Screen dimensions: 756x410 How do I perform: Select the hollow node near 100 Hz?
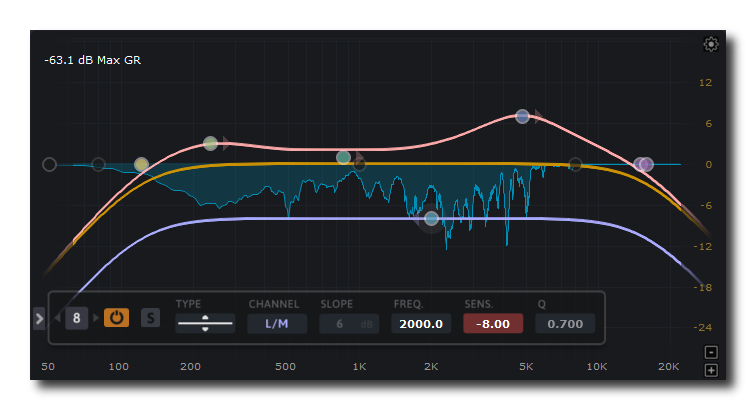point(98,164)
